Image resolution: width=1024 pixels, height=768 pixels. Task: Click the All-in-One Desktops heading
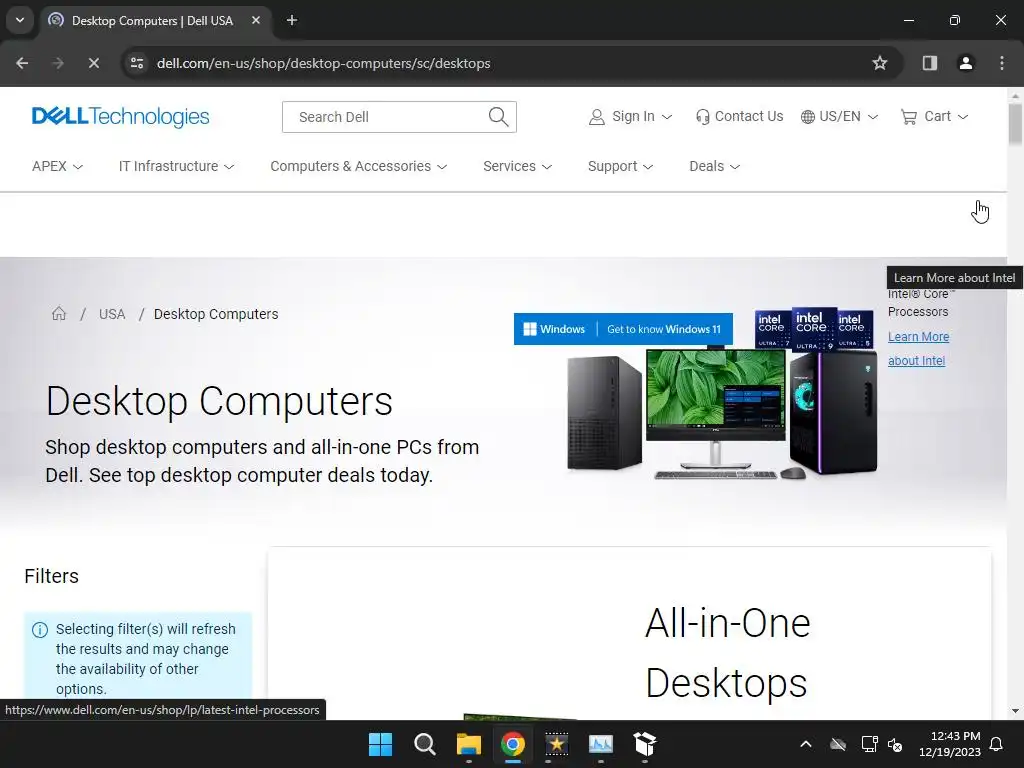coord(728,652)
